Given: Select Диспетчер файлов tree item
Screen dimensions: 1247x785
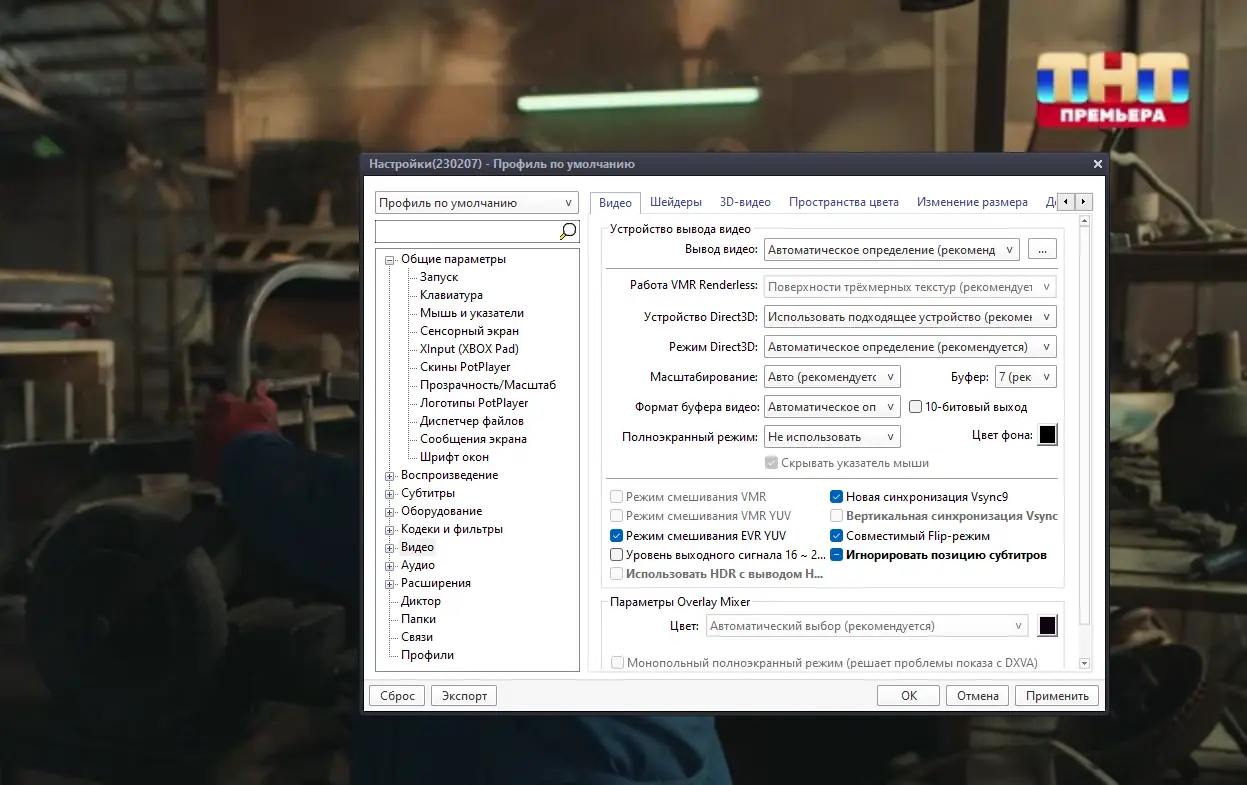Looking at the screenshot, I should 473,421.
